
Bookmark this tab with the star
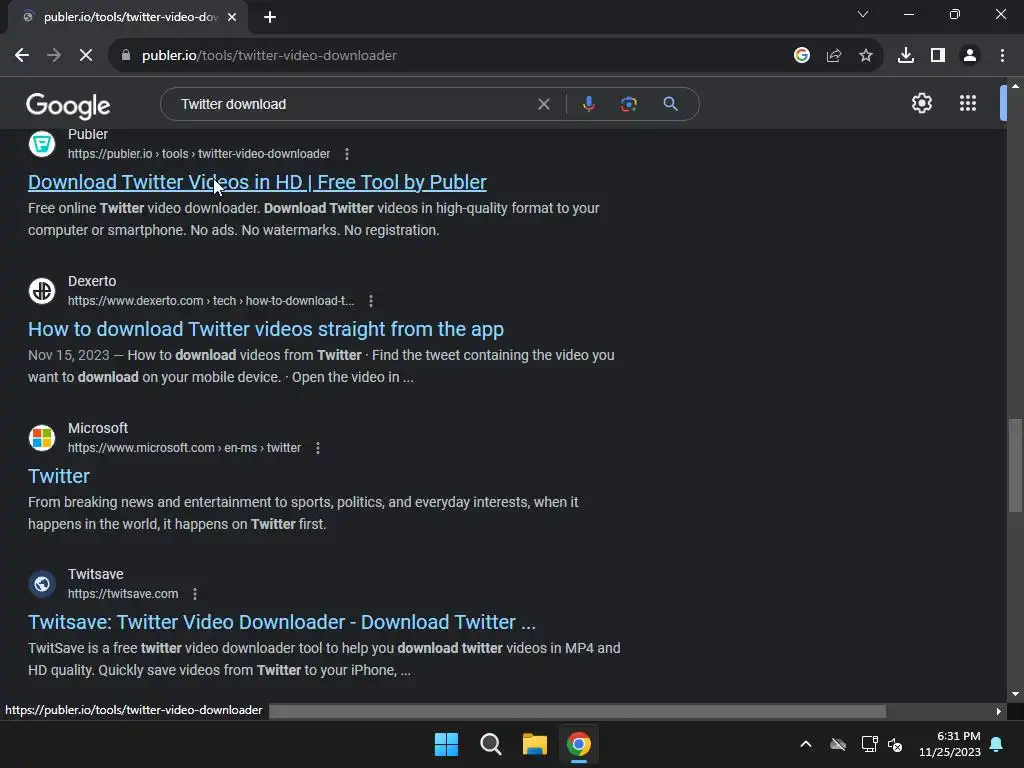[866, 56]
